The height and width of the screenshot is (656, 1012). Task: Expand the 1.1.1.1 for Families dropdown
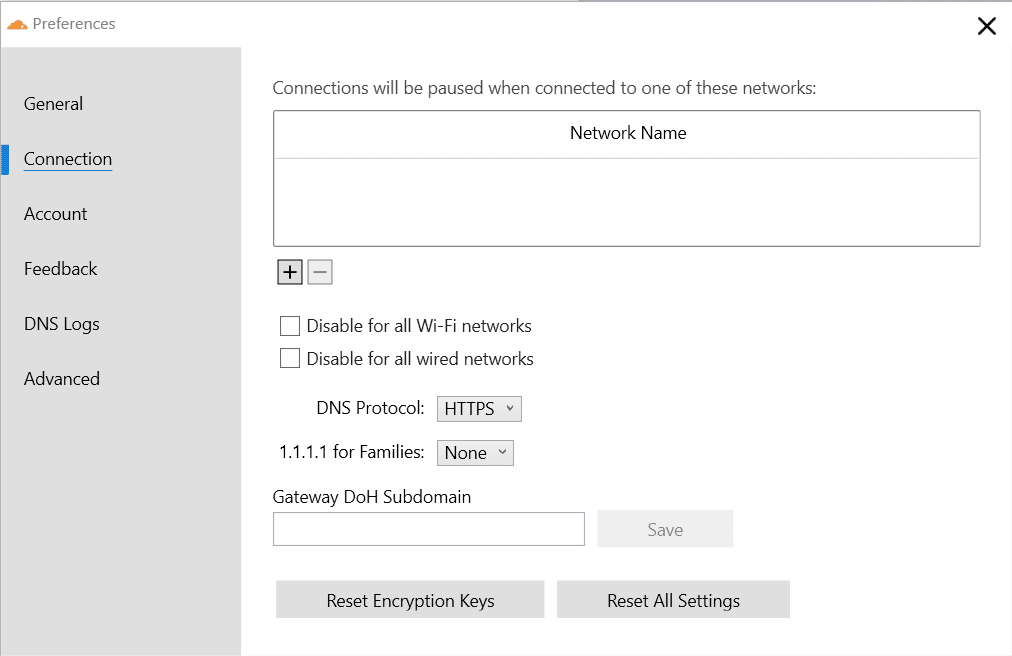tap(475, 453)
